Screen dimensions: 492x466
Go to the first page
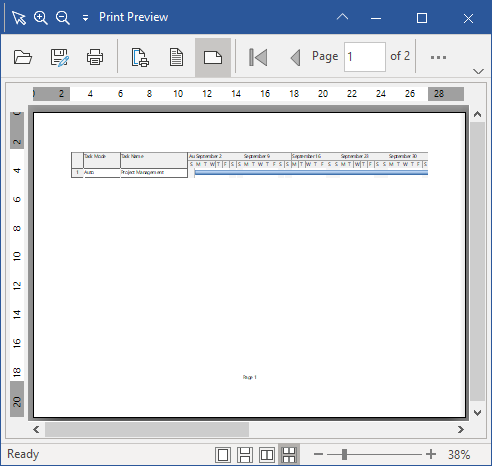[x=258, y=57]
